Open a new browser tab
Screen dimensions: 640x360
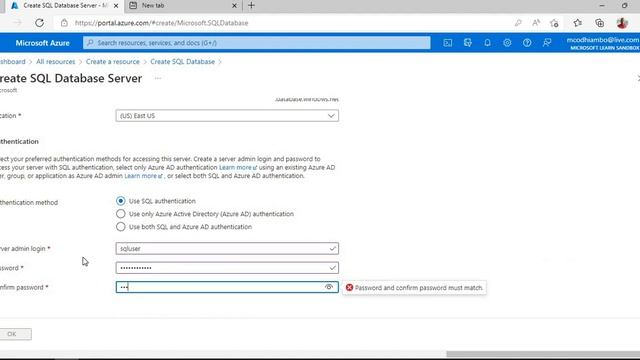click(251, 6)
